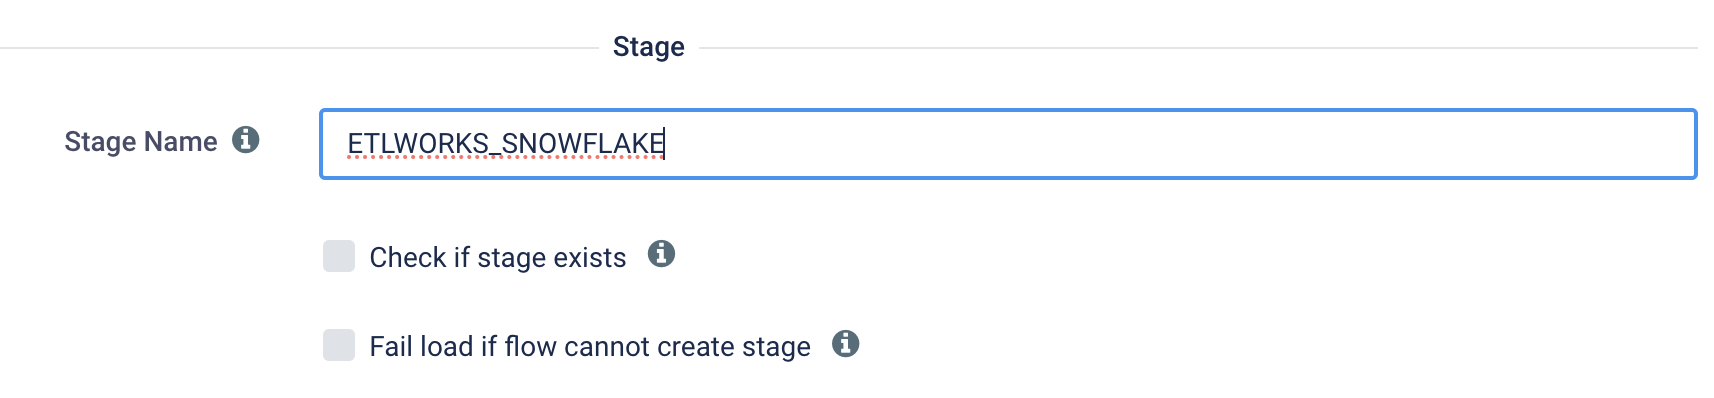Open the Stage Name info tooltip icon

click(246, 140)
